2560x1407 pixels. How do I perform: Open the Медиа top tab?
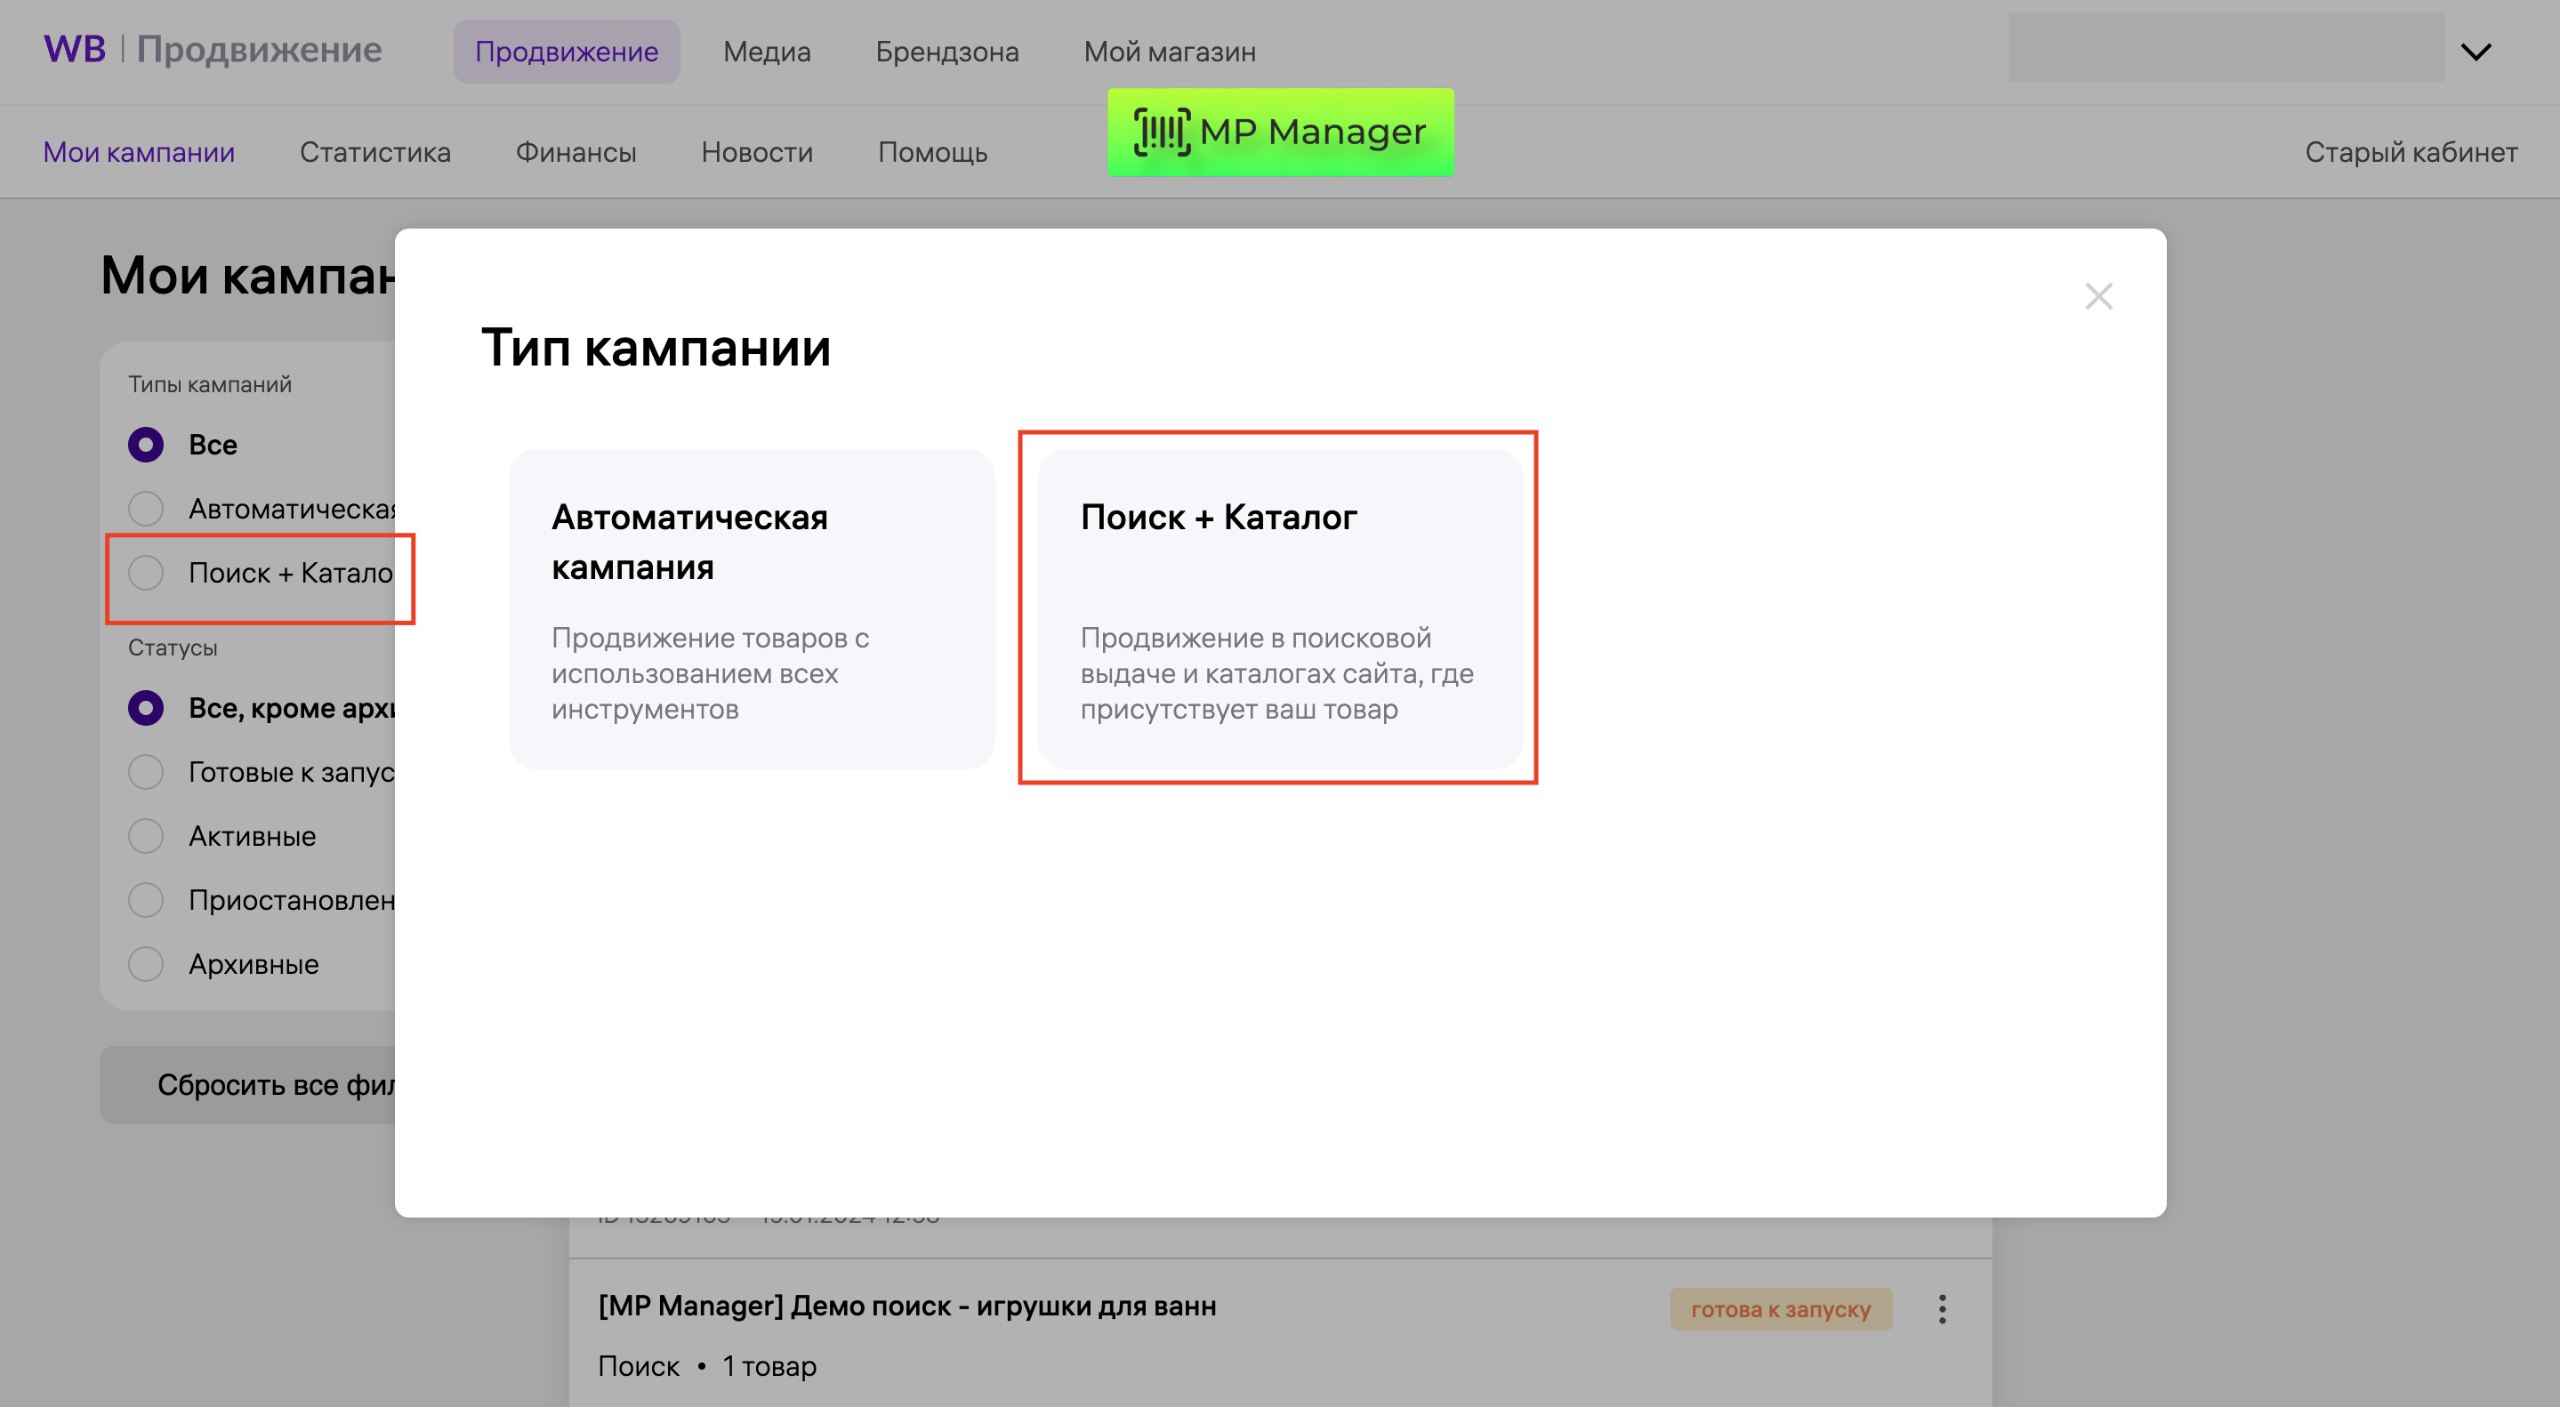[x=767, y=52]
